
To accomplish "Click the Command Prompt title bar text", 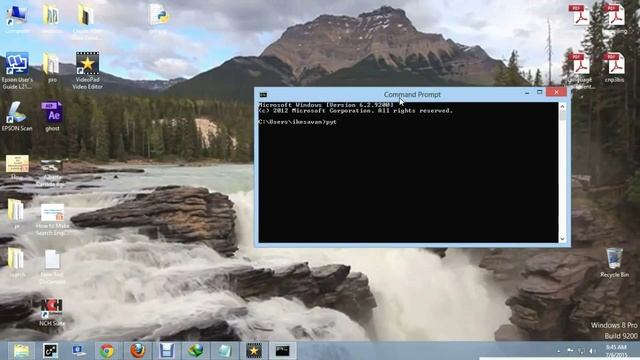I will click(412, 95).
